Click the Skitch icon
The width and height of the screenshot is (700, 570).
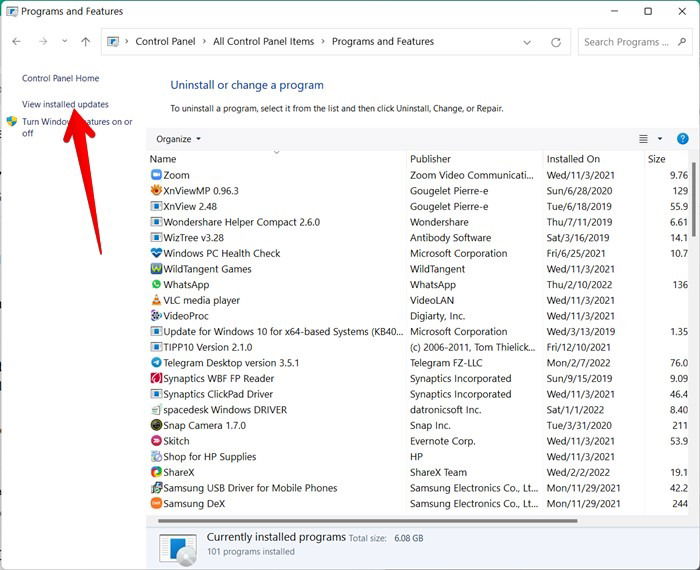point(156,441)
